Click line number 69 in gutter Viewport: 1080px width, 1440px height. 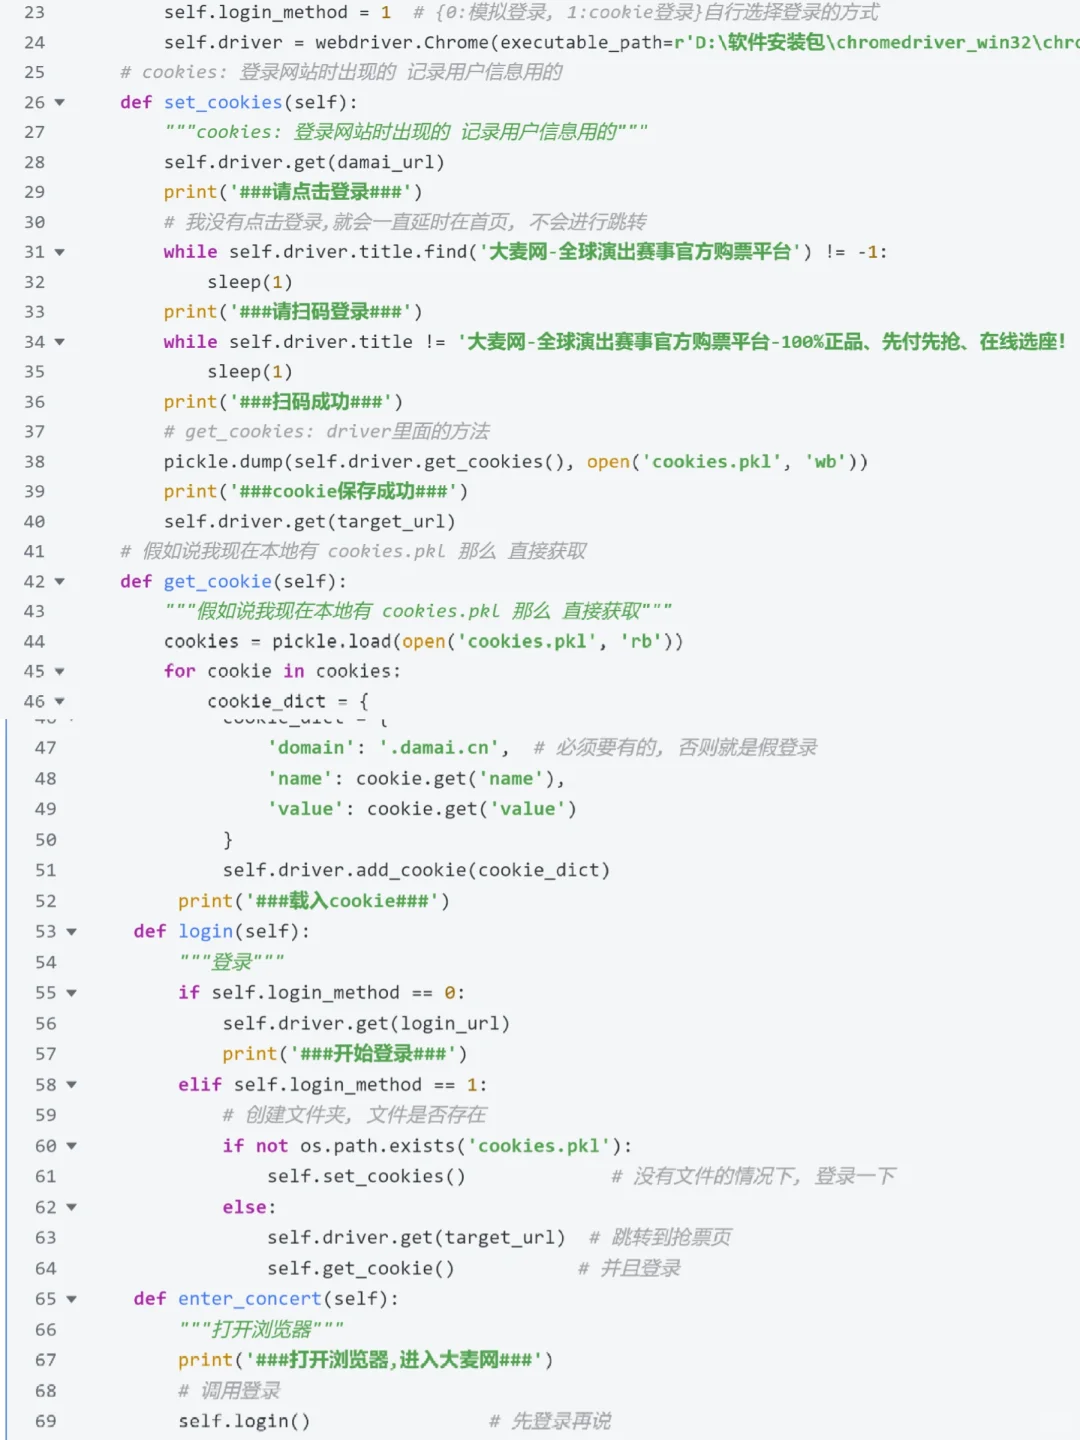pos(46,1421)
